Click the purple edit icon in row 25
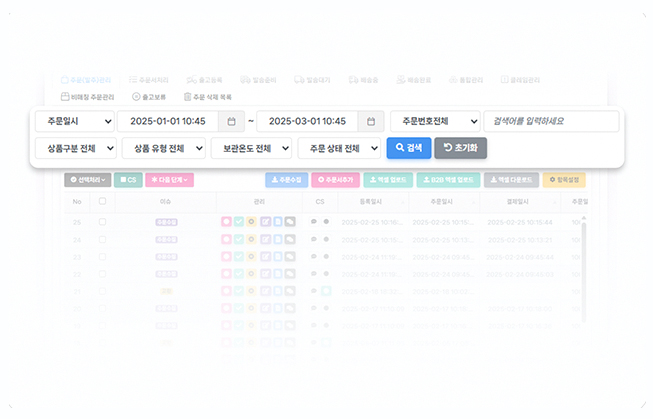 pyautogui.click(x=265, y=222)
